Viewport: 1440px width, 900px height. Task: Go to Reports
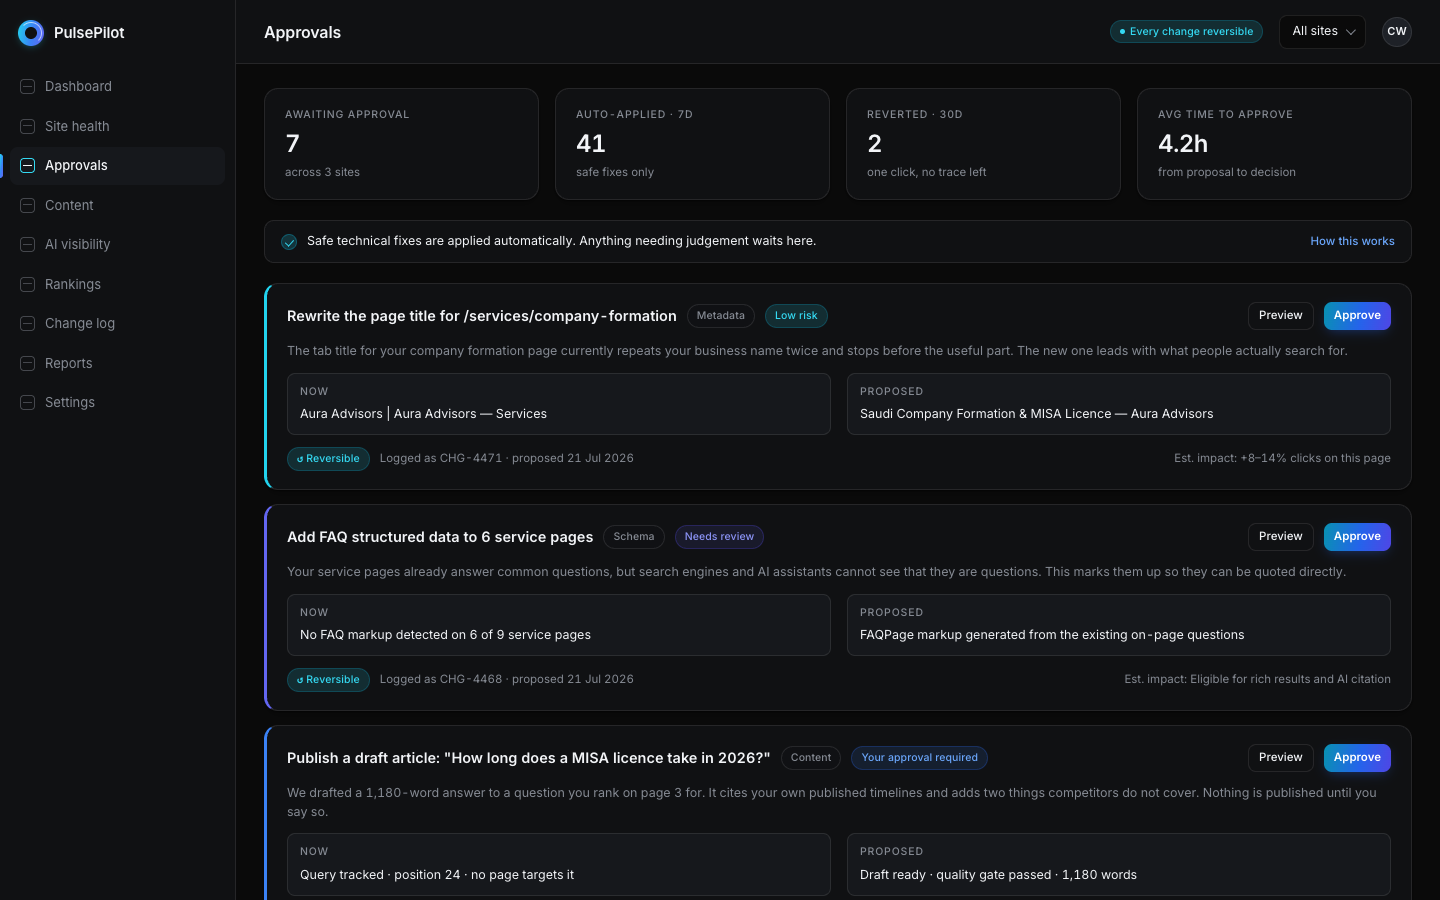click(x=118, y=363)
